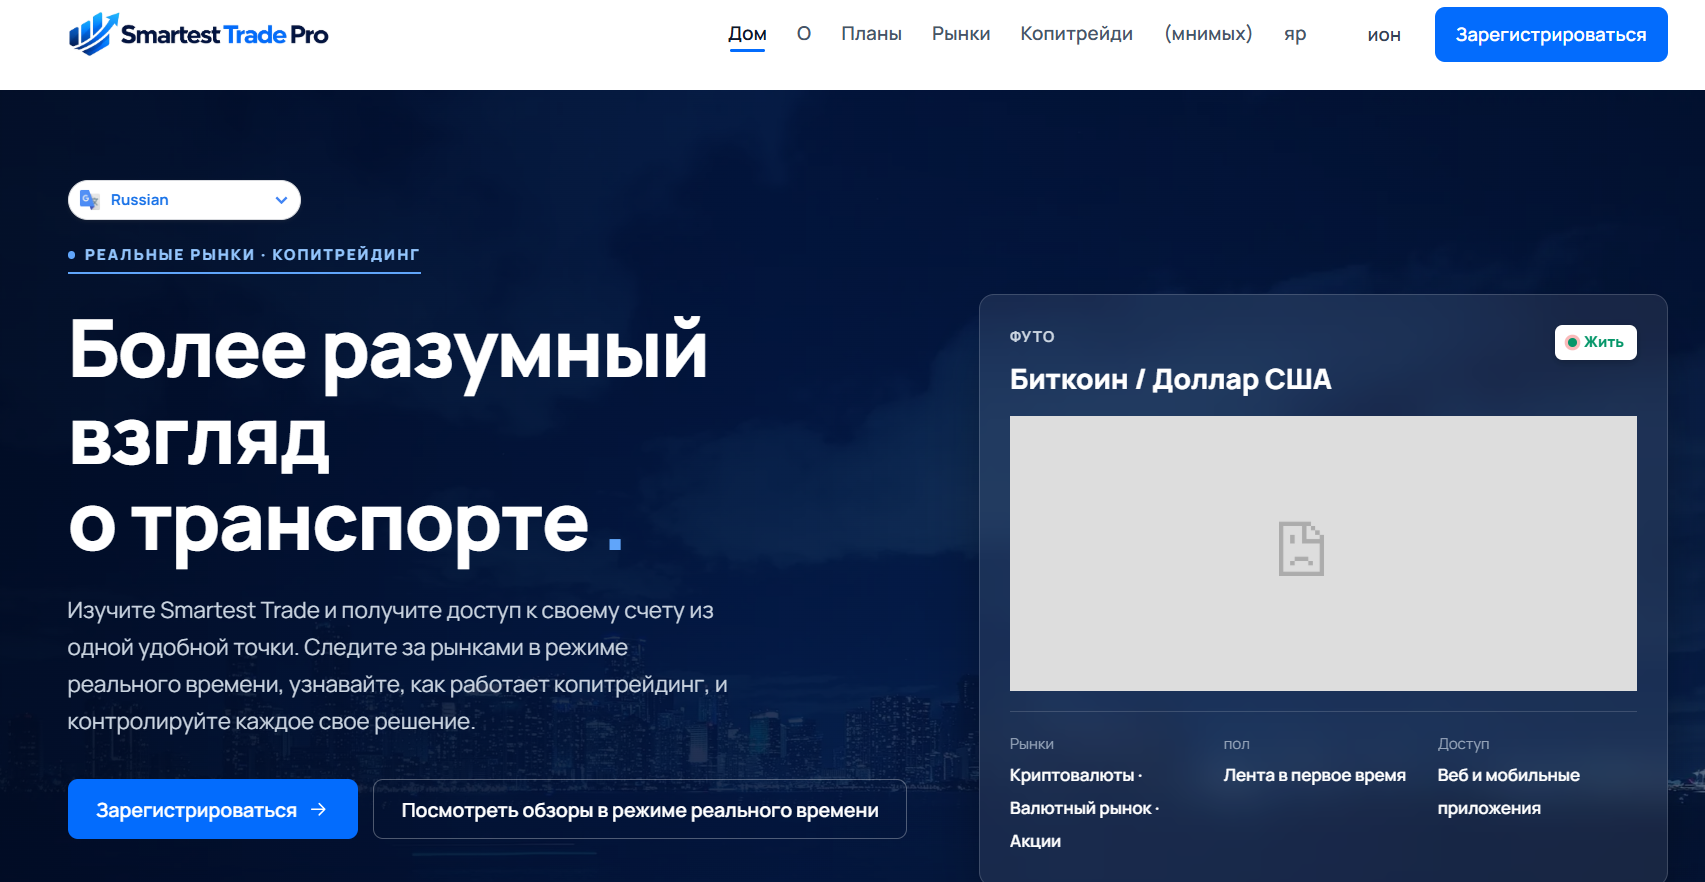The height and width of the screenshot is (882, 1705).
Task: Click the "Доступ" column label
Action: pyautogui.click(x=1463, y=744)
